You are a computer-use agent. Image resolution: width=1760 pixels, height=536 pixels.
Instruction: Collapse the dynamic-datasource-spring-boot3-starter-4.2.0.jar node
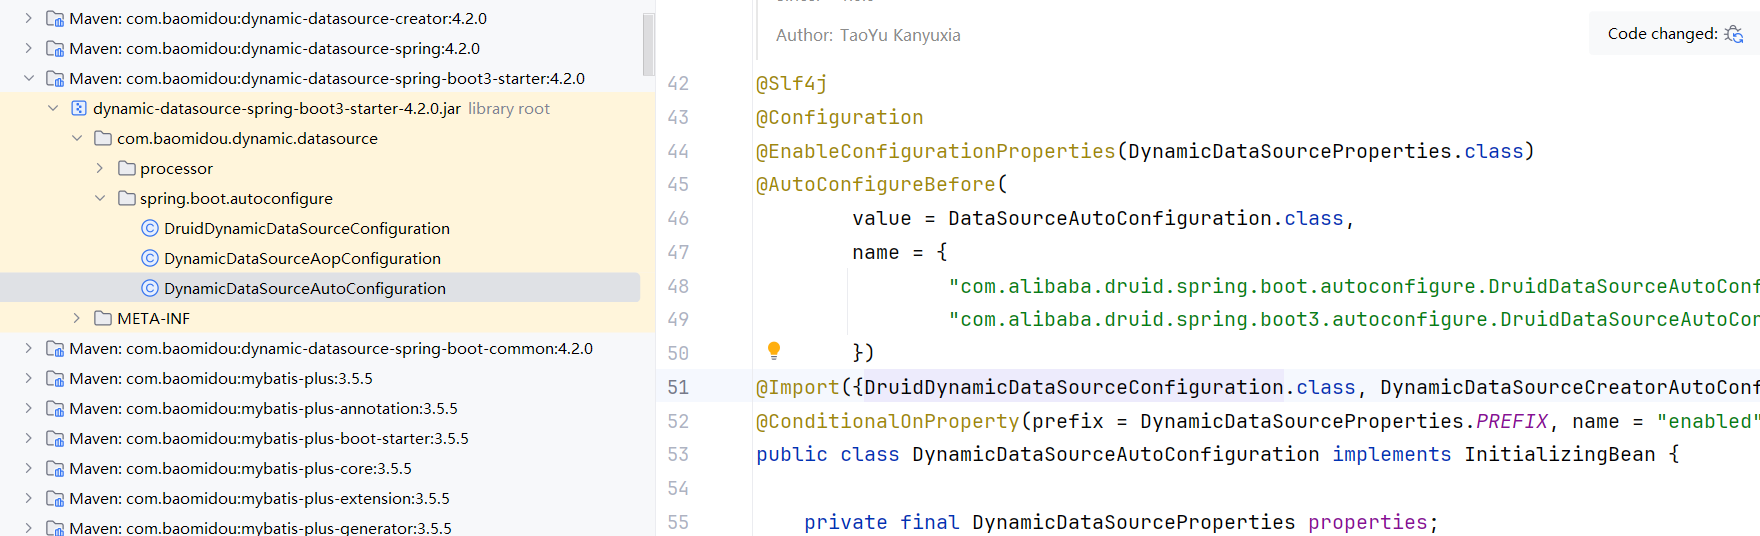point(52,108)
